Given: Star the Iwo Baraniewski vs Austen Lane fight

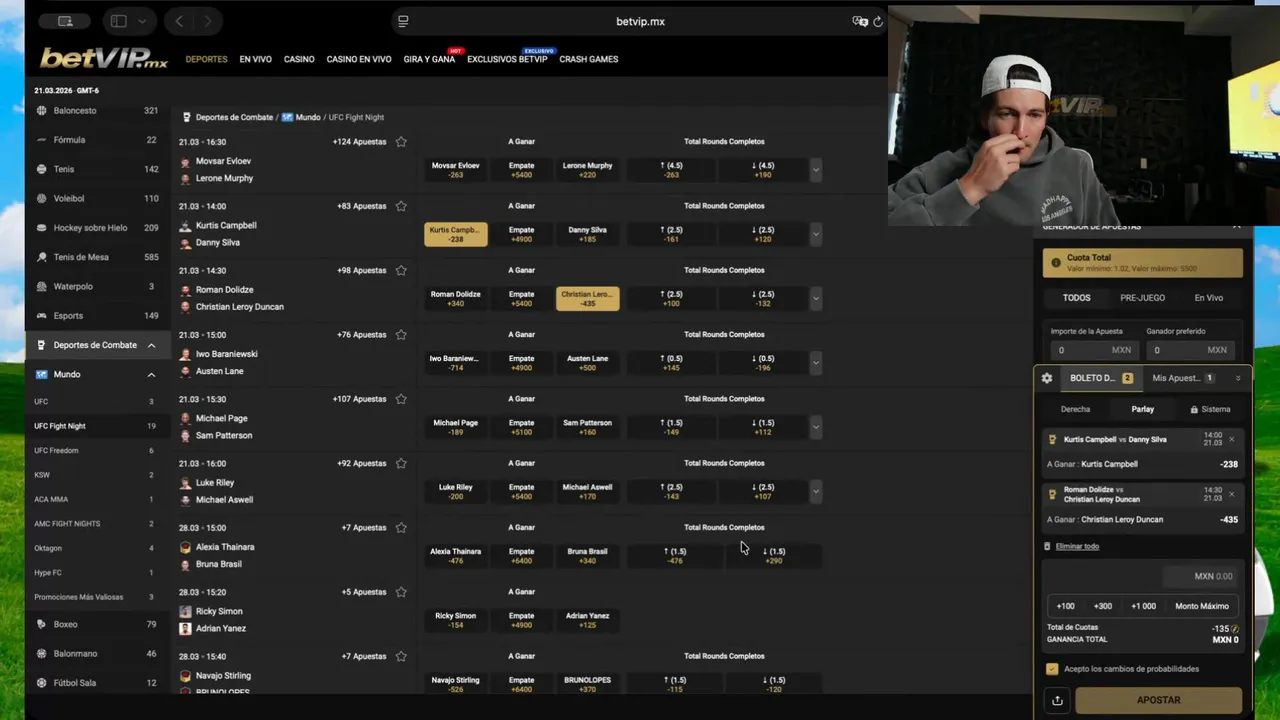Looking at the screenshot, I should pos(401,334).
